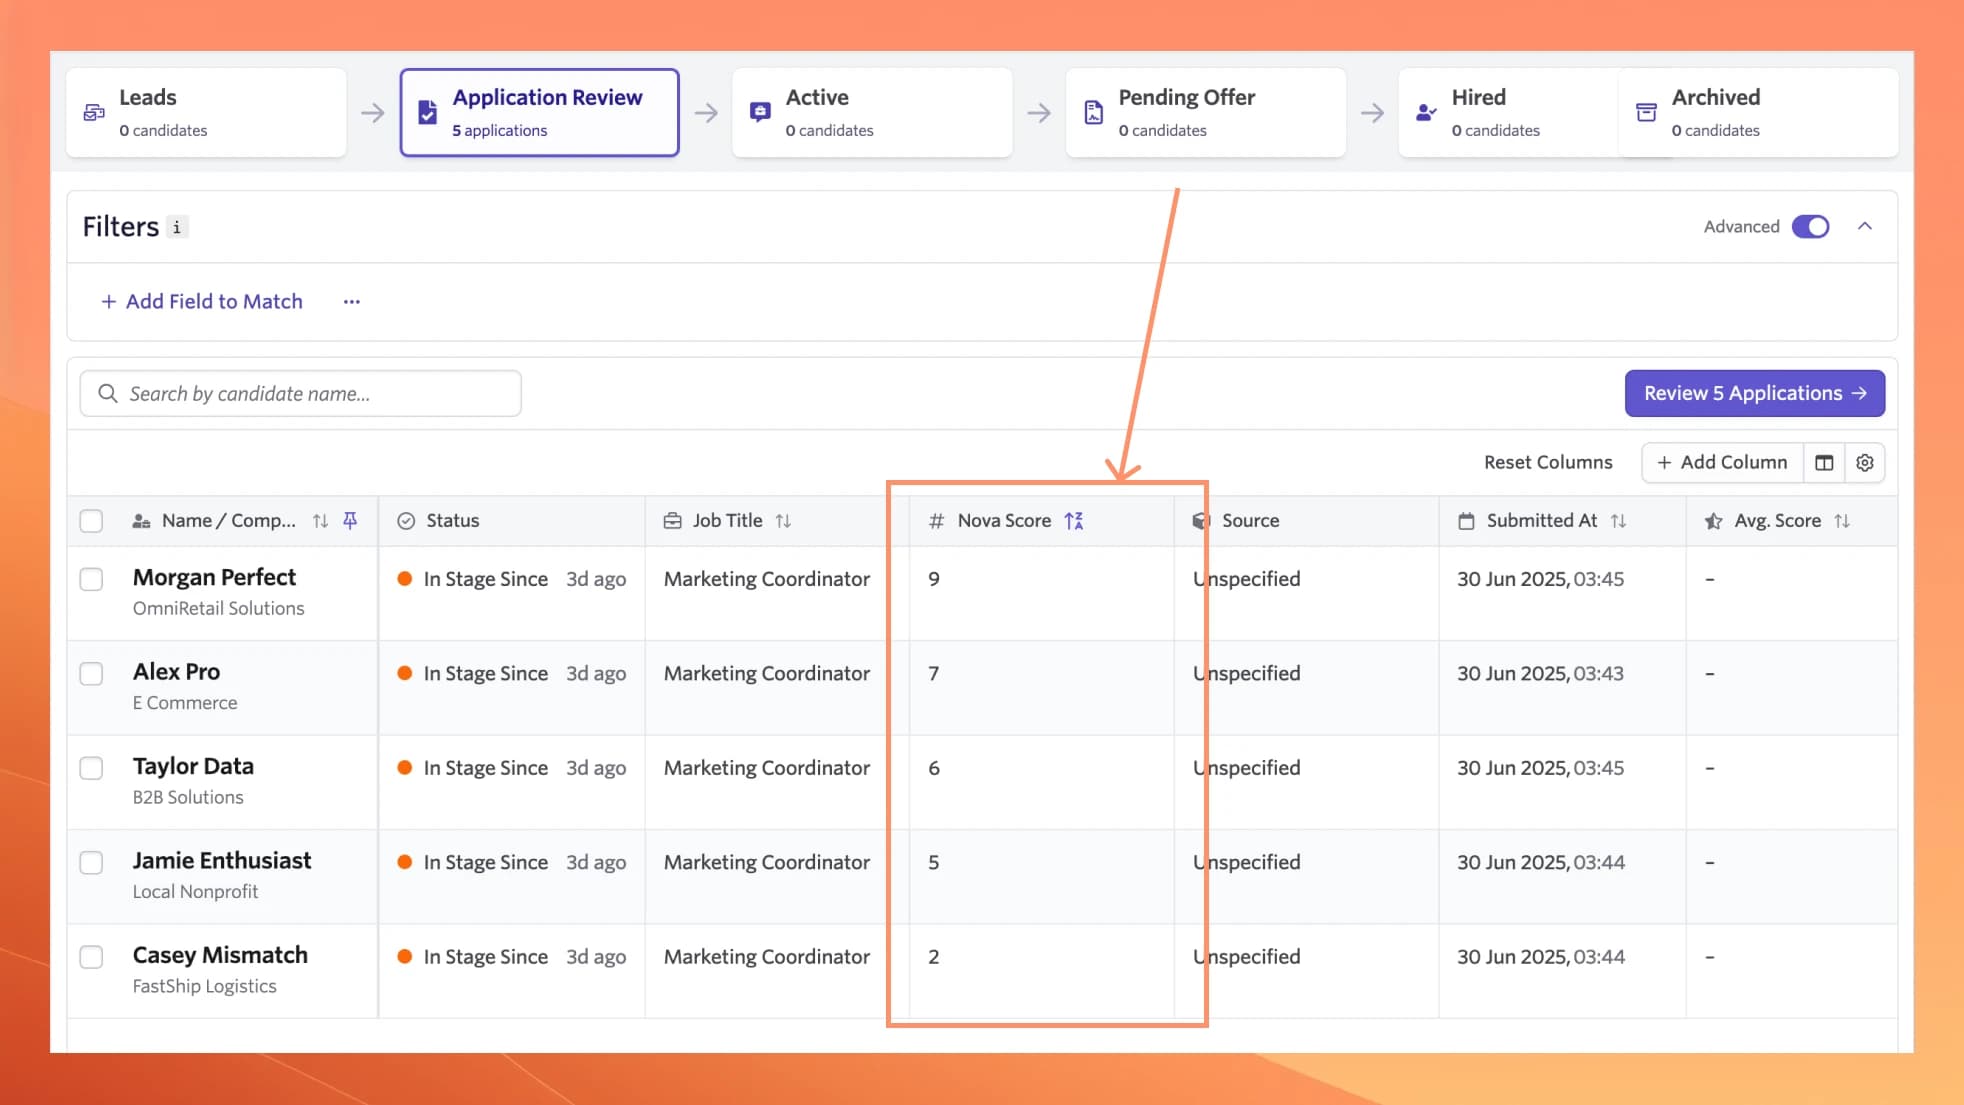The height and width of the screenshot is (1105, 1964).
Task: Sort by Job Title column arrows
Action: coord(783,520)
